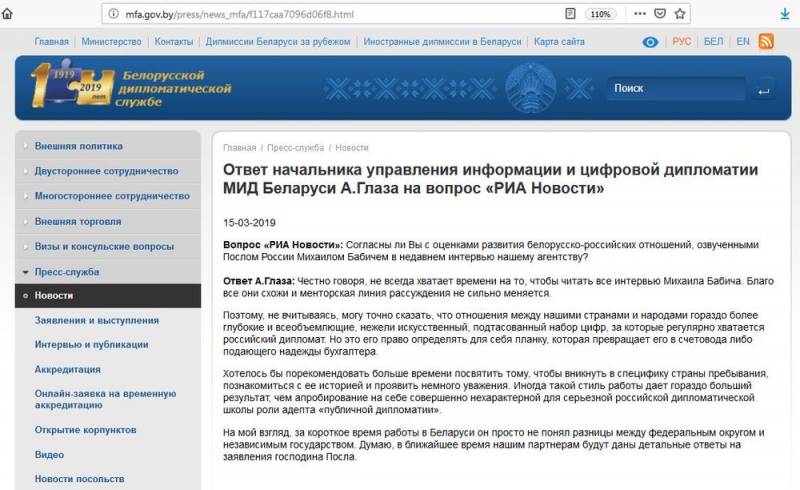Click Главная in breadcrumb
Screen dimensions: 800x490
coord(239,148)
